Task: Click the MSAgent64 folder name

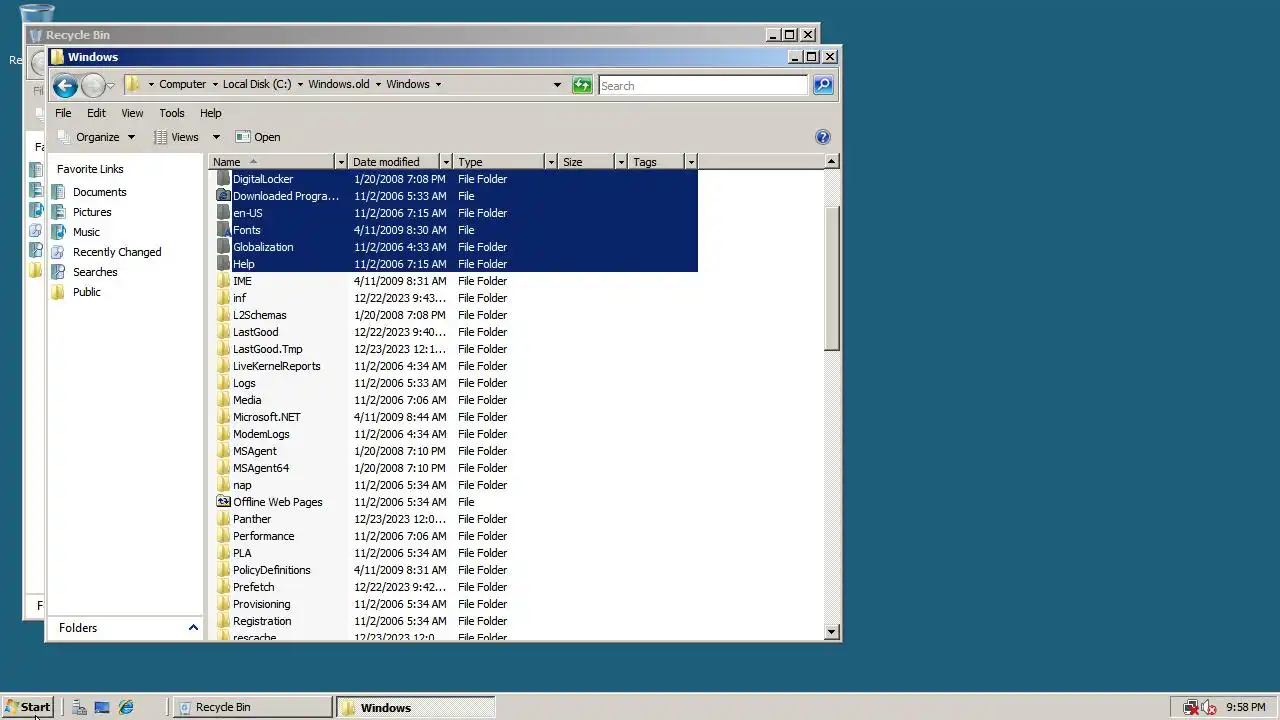Action: tap(261, 468)
